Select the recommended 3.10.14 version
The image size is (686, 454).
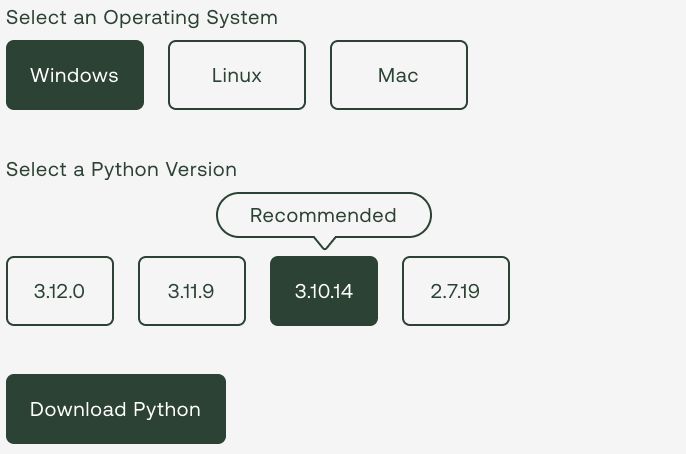click(324, 291)
